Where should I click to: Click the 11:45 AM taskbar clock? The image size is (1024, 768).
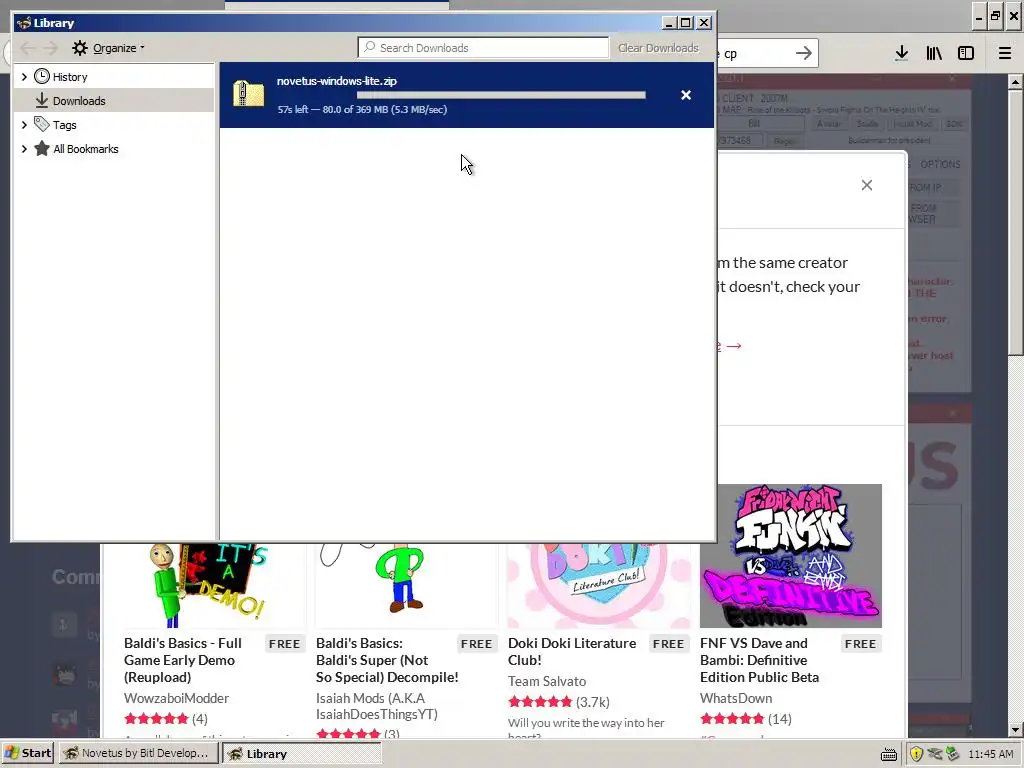tap(991, 754)
